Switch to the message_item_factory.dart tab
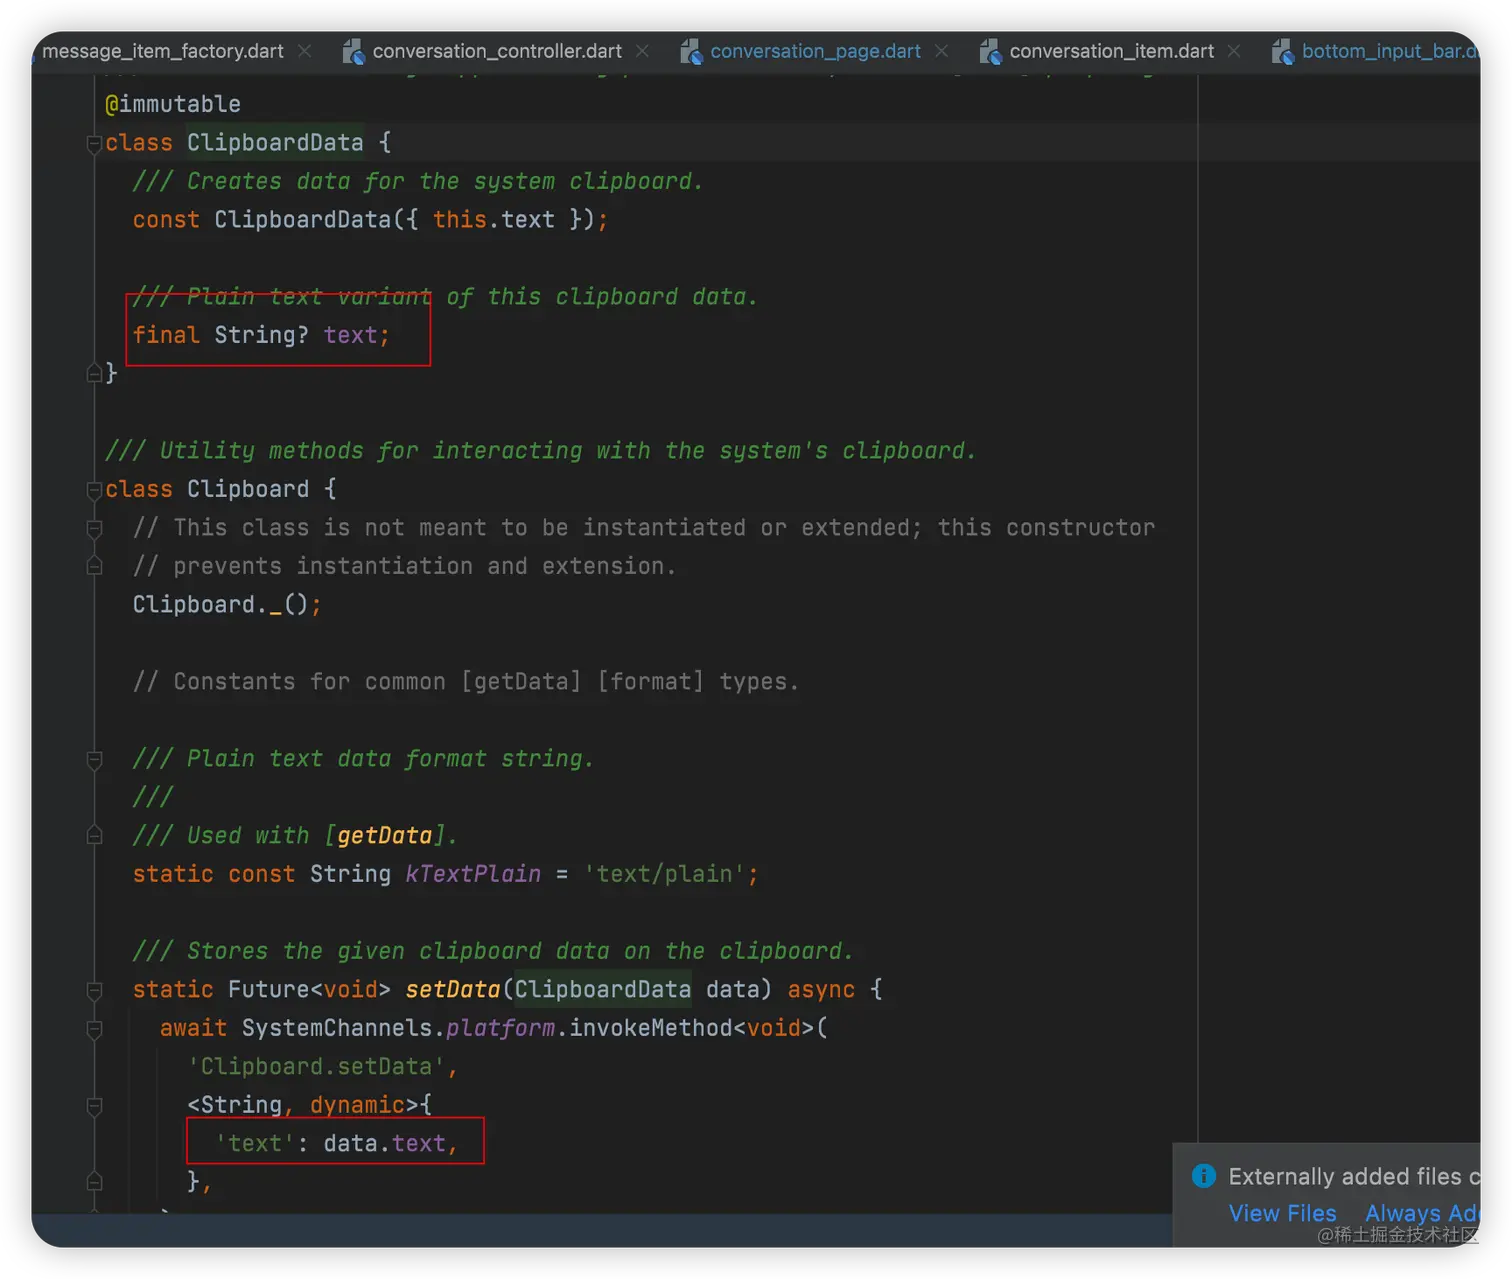This screenshot has height=1279, width=1512. [x=162, y=51]
